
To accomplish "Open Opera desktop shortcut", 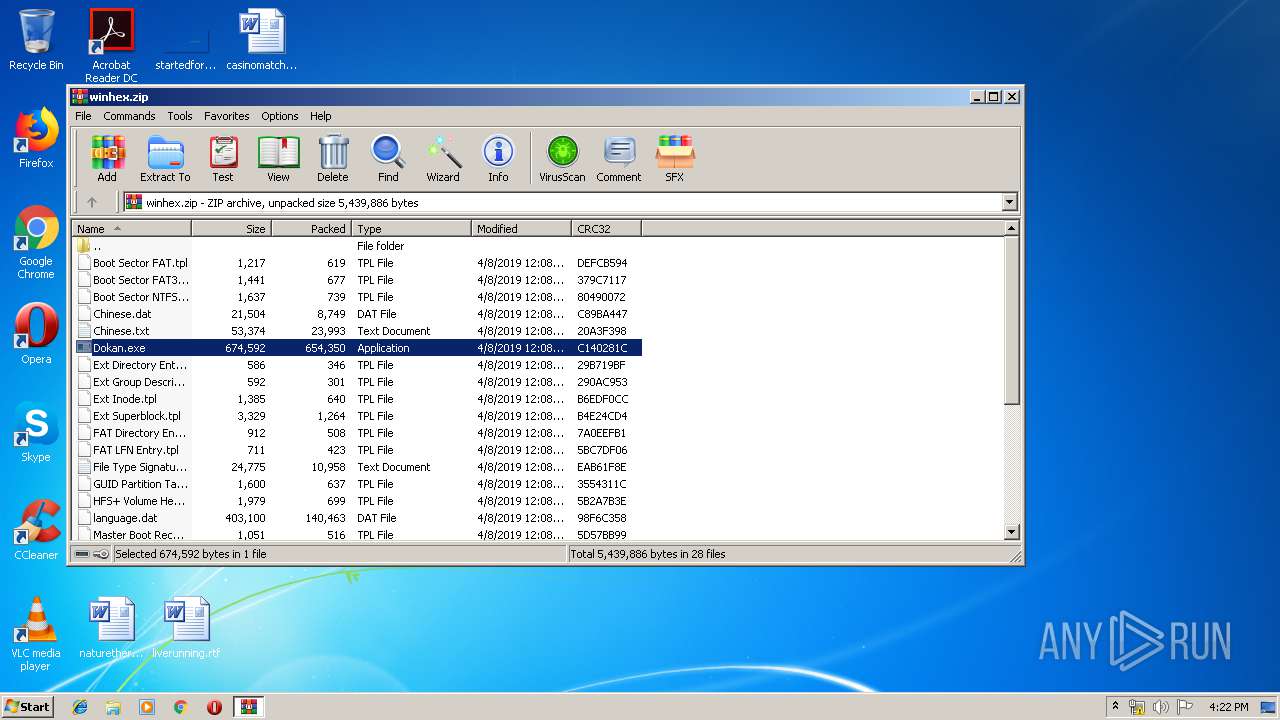I will click(x=36, y=334).
